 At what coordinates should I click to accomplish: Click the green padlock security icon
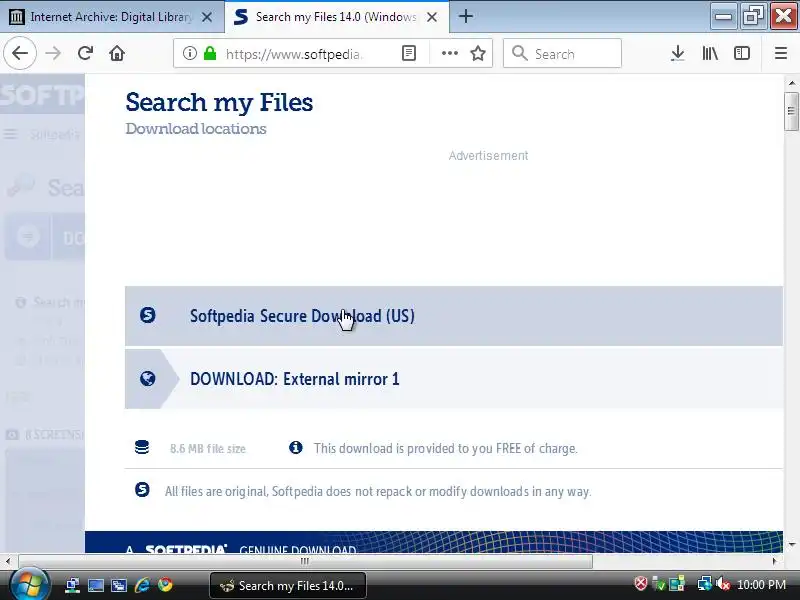[210, 53]
